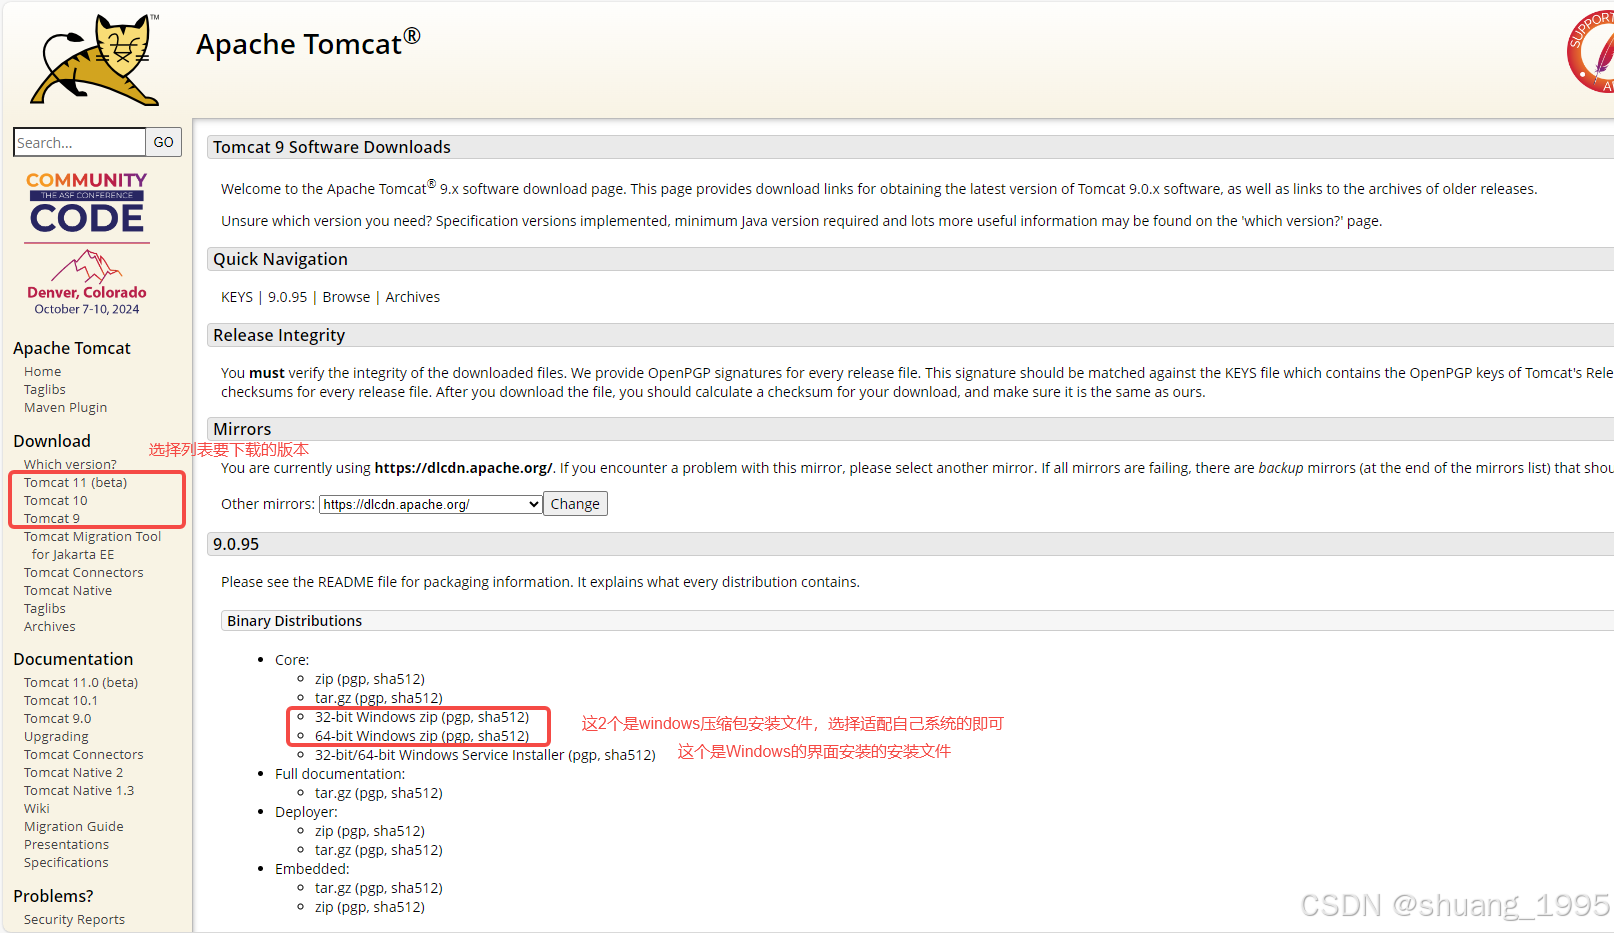Open the Presentations link
This screenshot has width=1614, height=933.
point(66,844)
